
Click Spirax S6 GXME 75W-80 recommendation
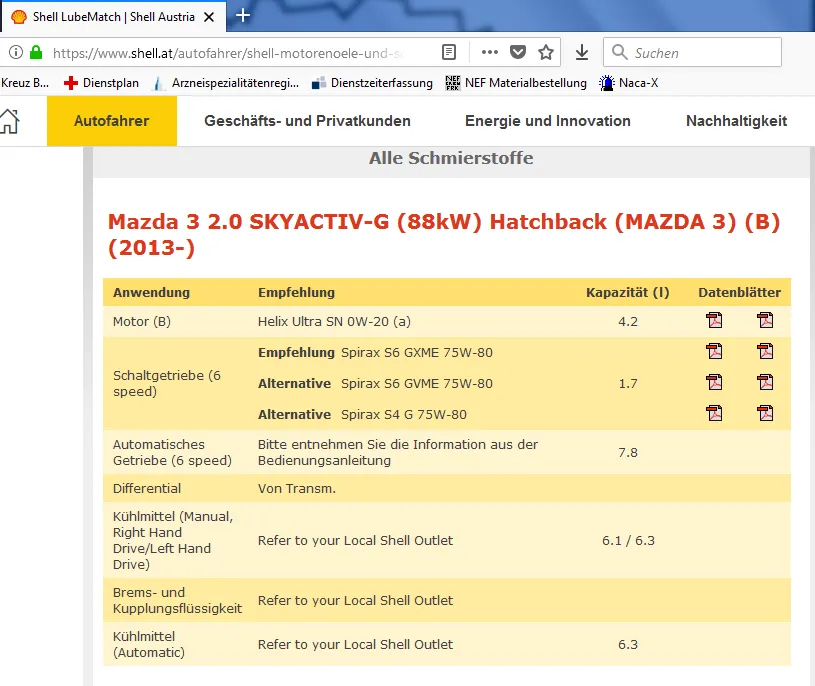click(x=417, y=353)
